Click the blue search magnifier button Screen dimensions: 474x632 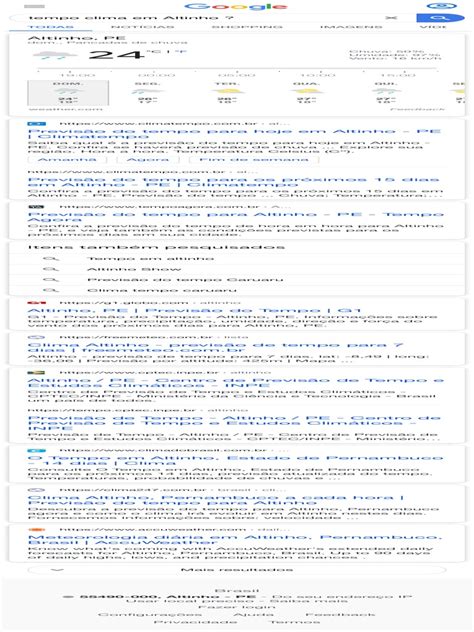click(439, 18)
